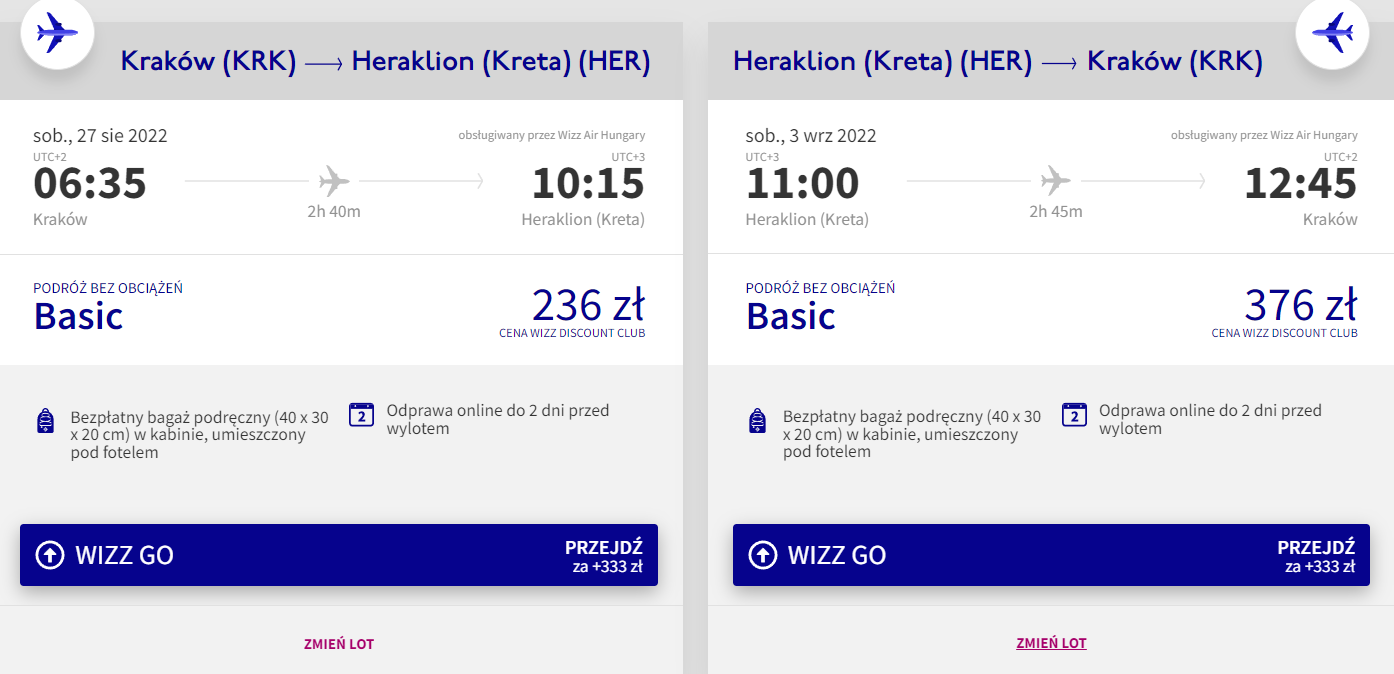The height and width of the screenshot is (674, 1394).
Task: Click the backpack icon on the Kraków flight
Action: coord(45,421)
